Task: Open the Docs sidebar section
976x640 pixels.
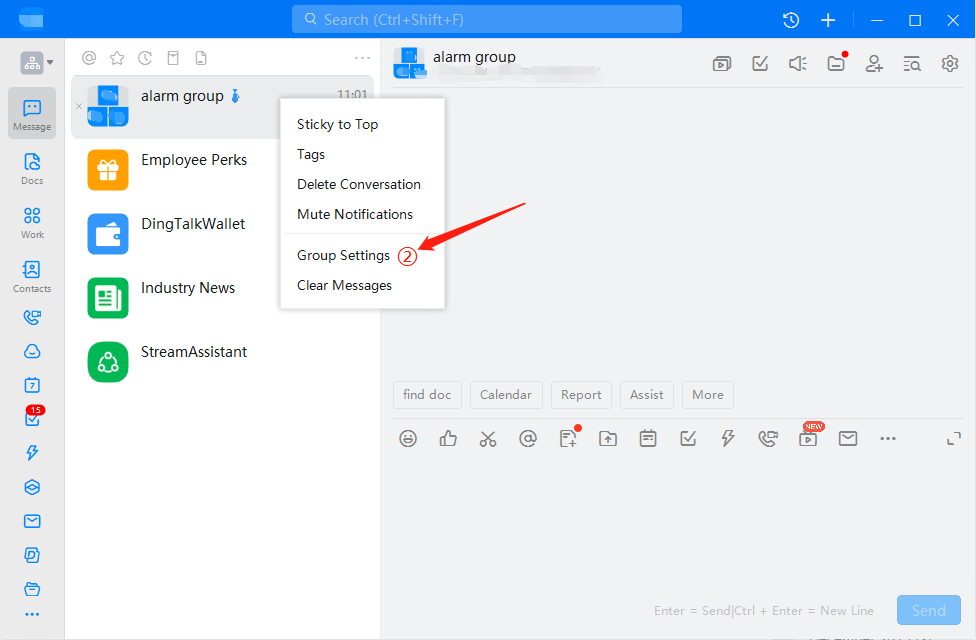Action: click(32, 168)
